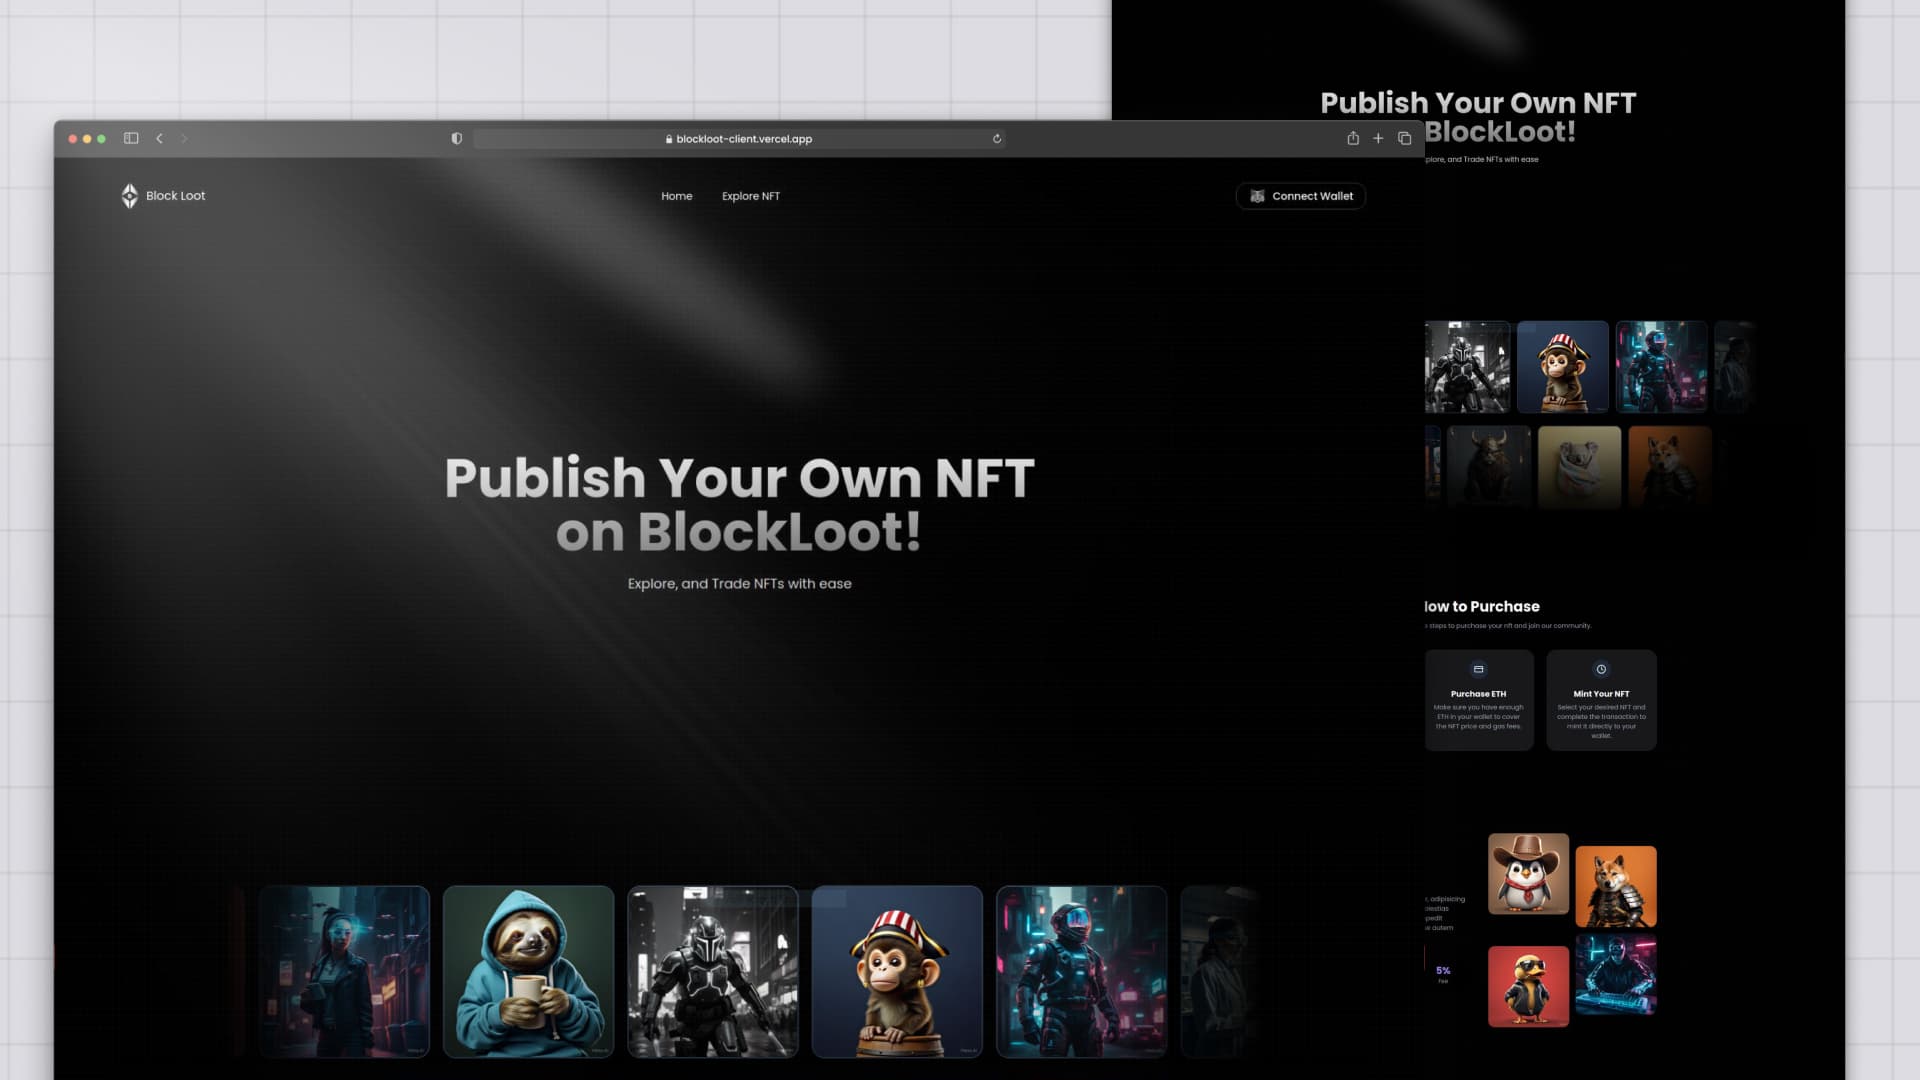Image resolution: width=1920 pixels, height=1080 pixels.
Task: Click the tab overview icon
Action: pos(1403,138)
